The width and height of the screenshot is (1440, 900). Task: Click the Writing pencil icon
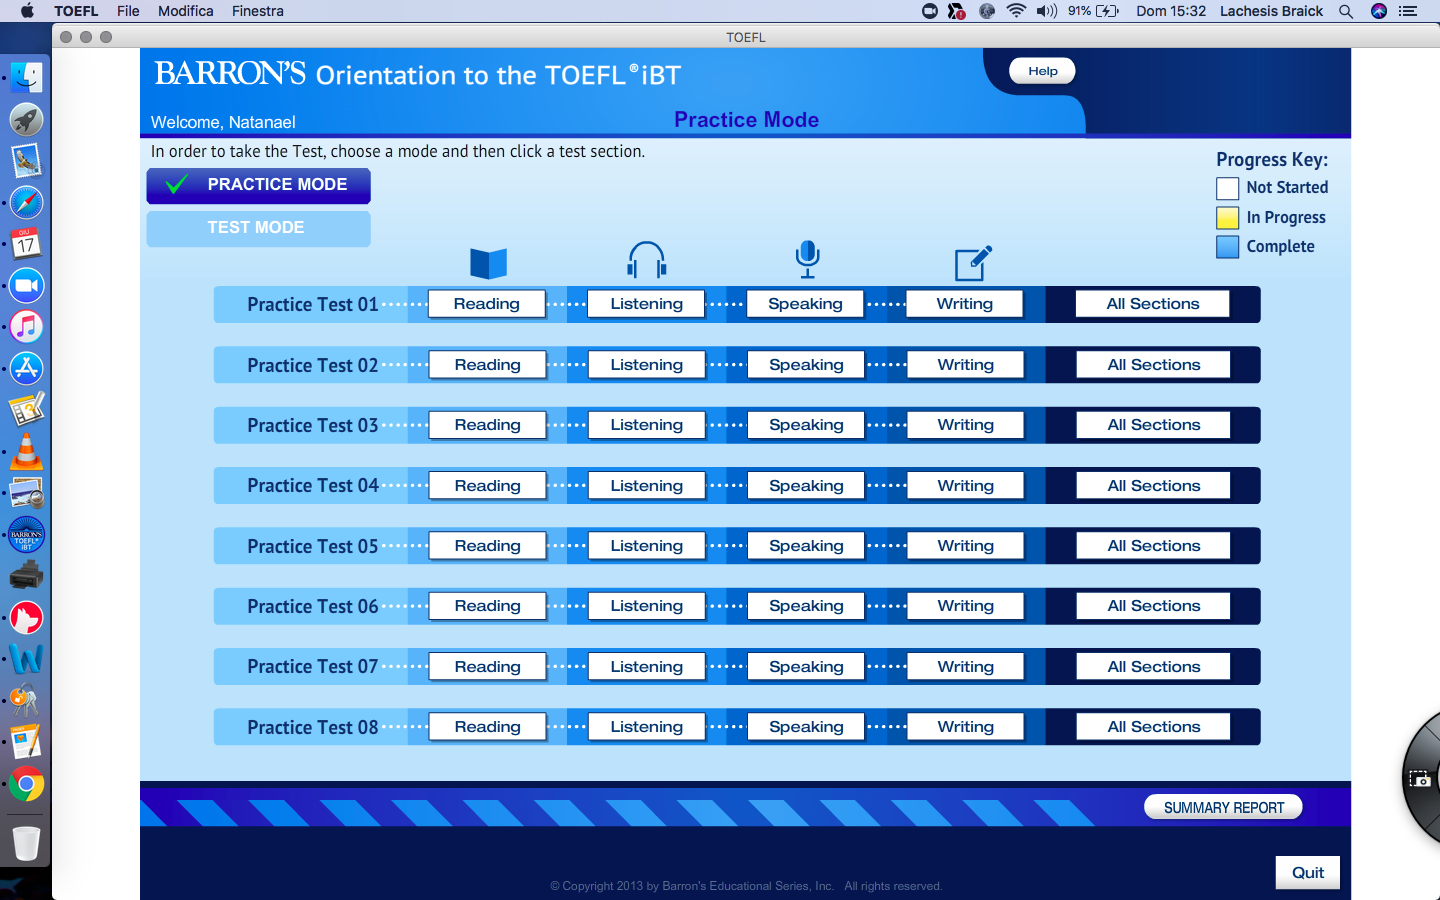pos(973,263)
